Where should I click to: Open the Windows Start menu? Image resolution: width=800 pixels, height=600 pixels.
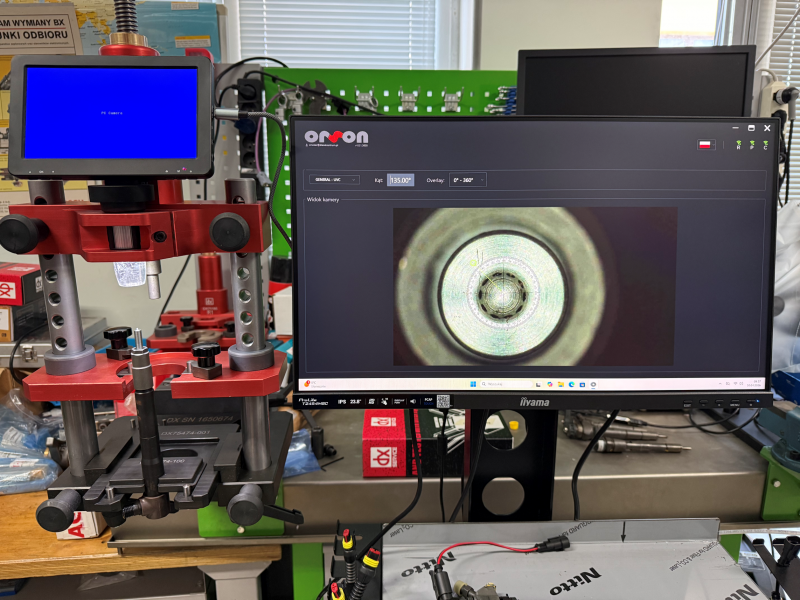click(x=471, y=383)
